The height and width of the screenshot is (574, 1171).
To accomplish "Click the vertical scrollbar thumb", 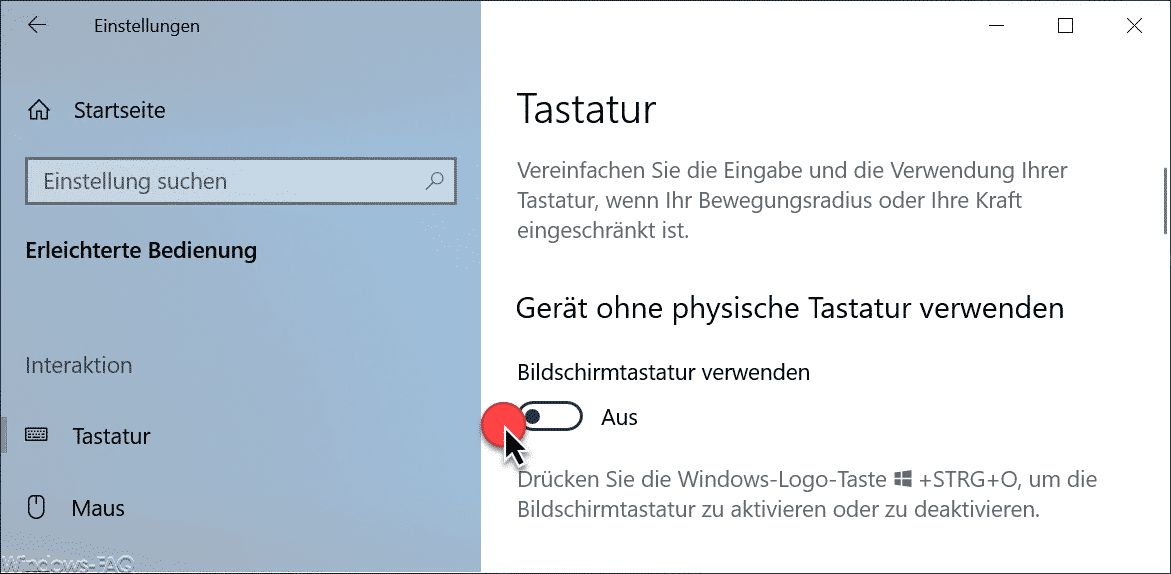I will click(1165, 200).
